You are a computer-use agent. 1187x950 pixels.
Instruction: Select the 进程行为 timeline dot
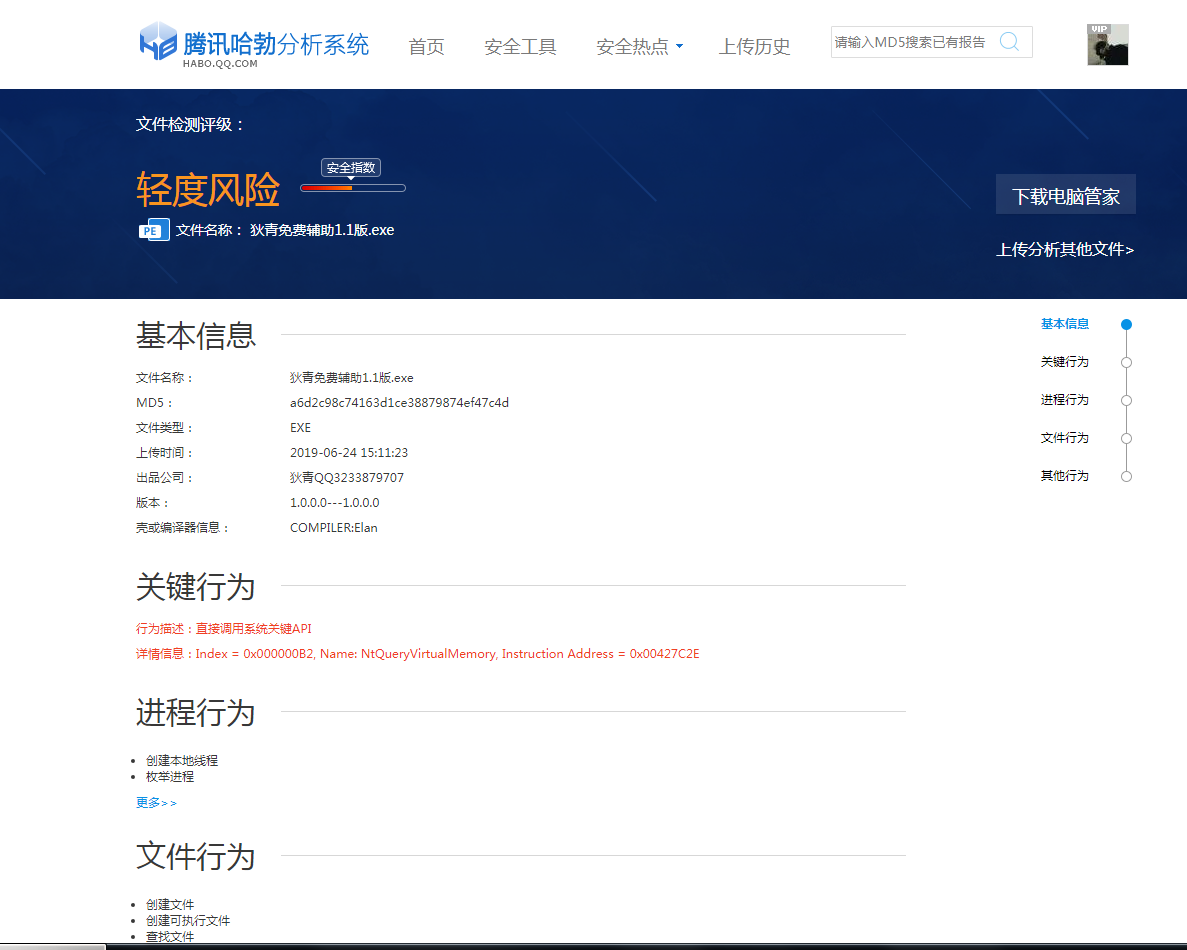click(1126, 400)
